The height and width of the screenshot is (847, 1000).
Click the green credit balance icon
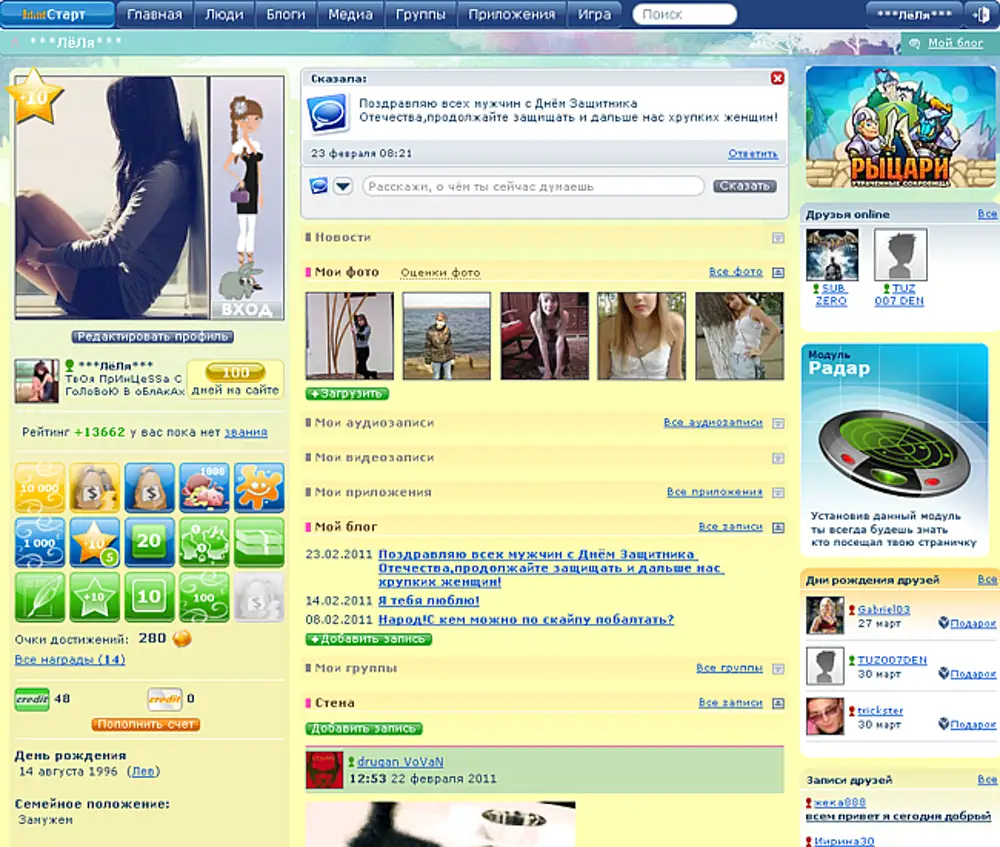click(31, 699)
